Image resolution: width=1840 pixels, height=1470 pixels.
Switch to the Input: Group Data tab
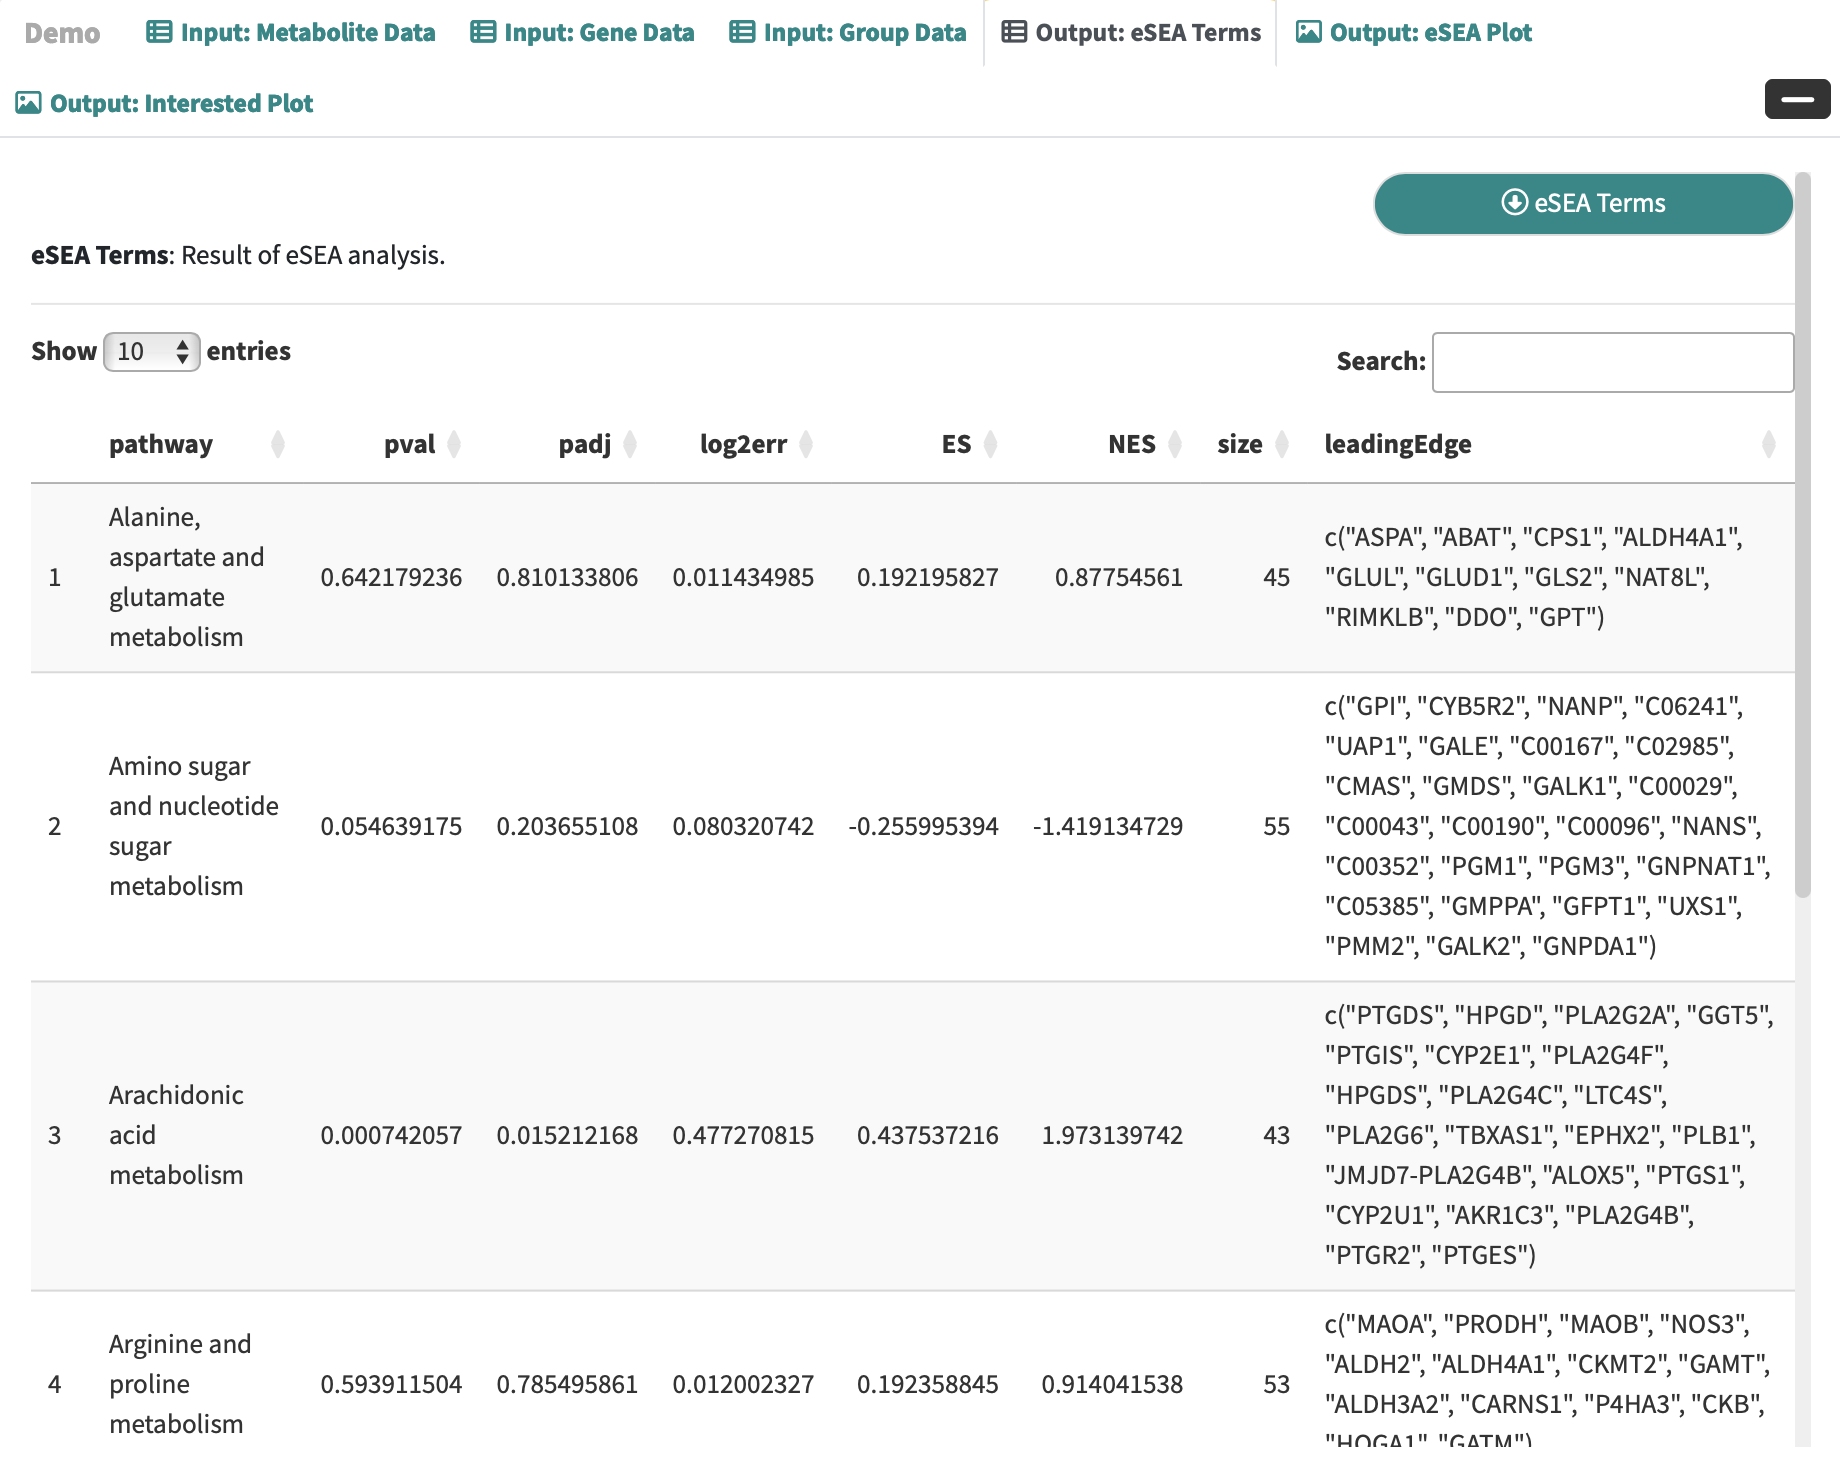click(847, 32)
